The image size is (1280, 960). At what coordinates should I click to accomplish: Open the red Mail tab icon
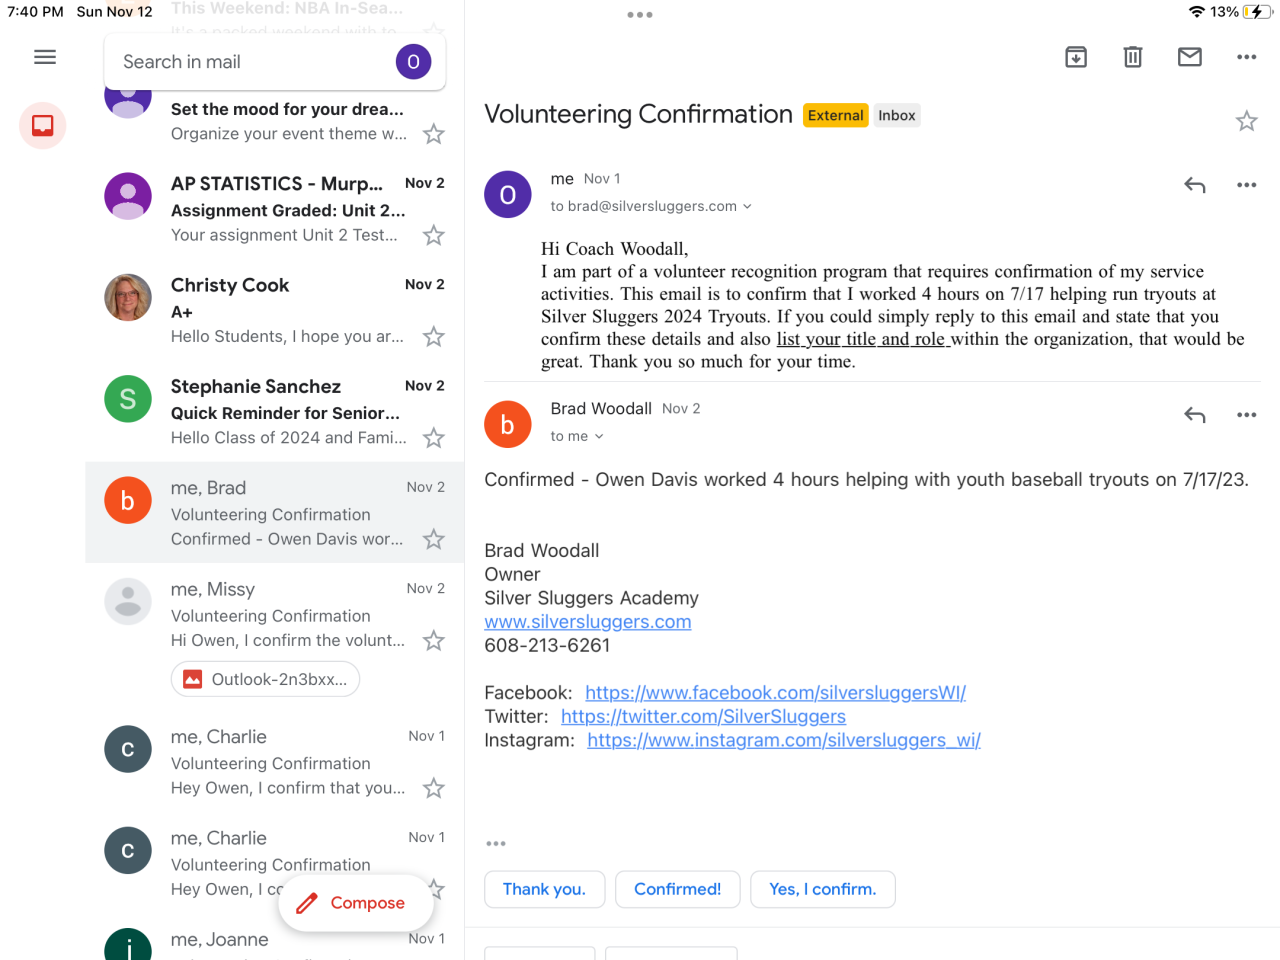pos(43,126)
